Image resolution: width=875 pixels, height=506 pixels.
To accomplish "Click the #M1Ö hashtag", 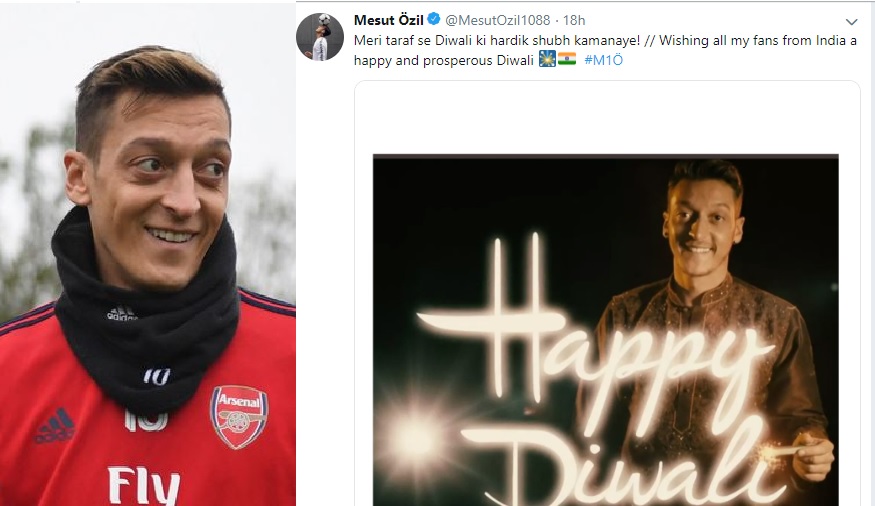I will pyautogui.click(x=604, y=60).
